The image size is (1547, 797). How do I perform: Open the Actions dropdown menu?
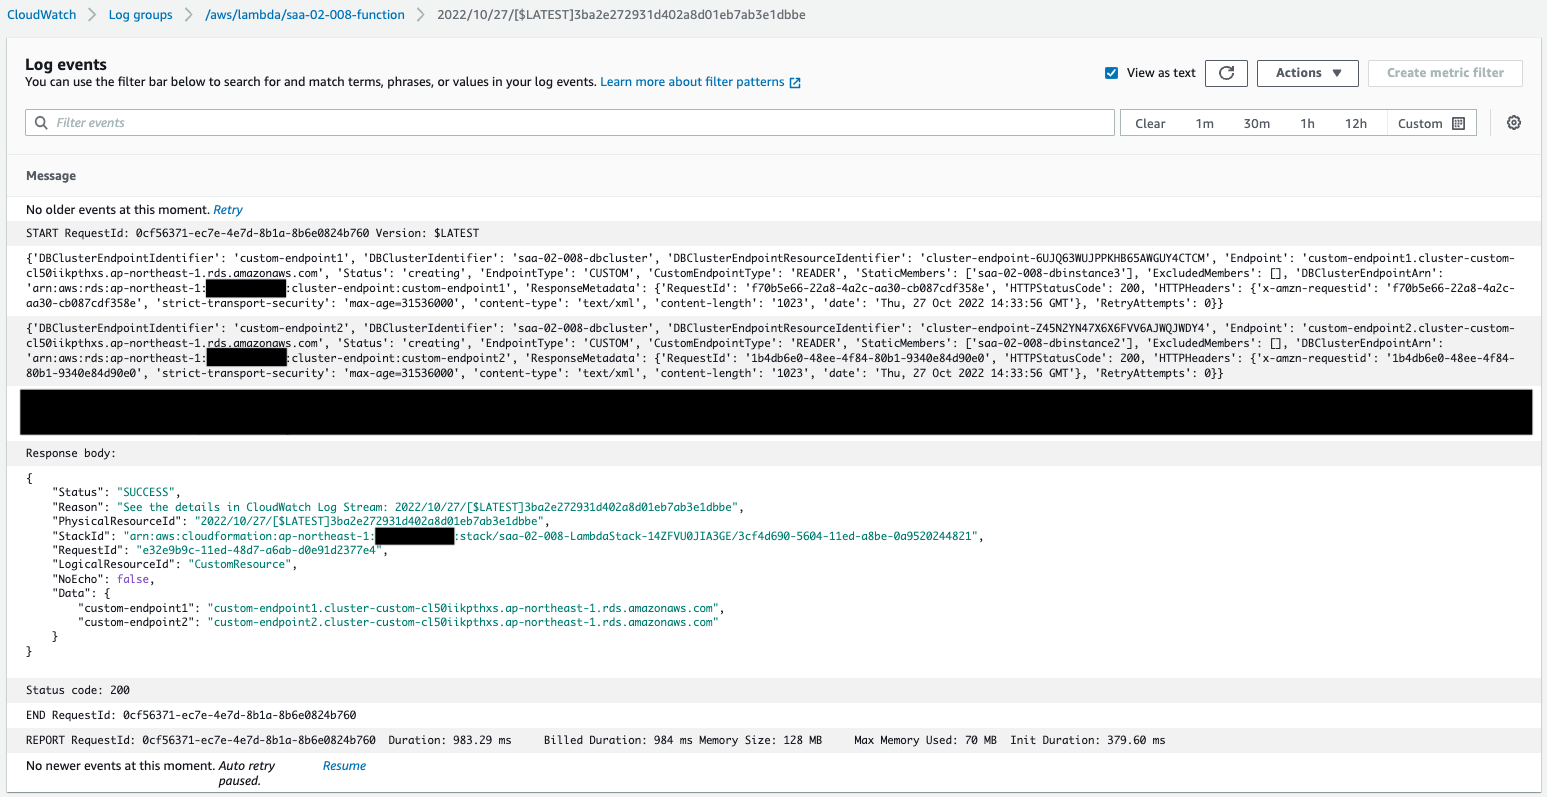coord(1307,72)
